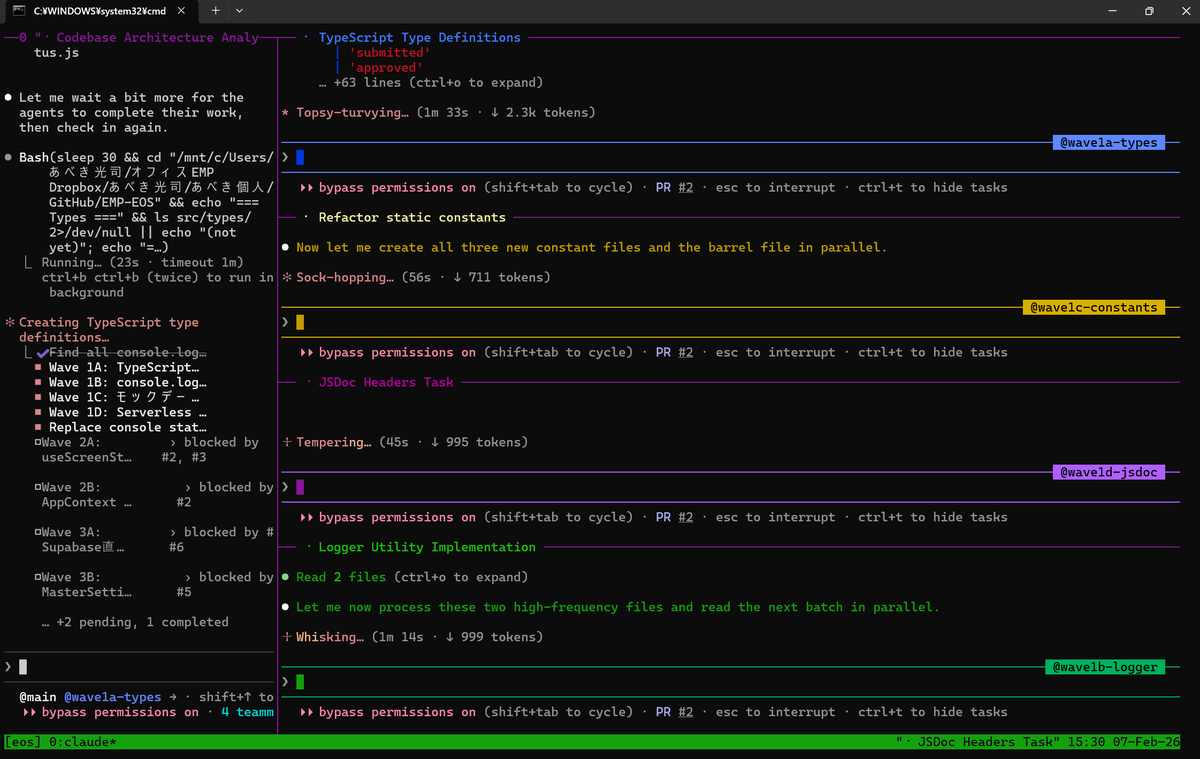Click the purple @wave1d-jsdoc agent badge
The height and width of the screenshot is (759, 1200).
tap(1109, 471)
